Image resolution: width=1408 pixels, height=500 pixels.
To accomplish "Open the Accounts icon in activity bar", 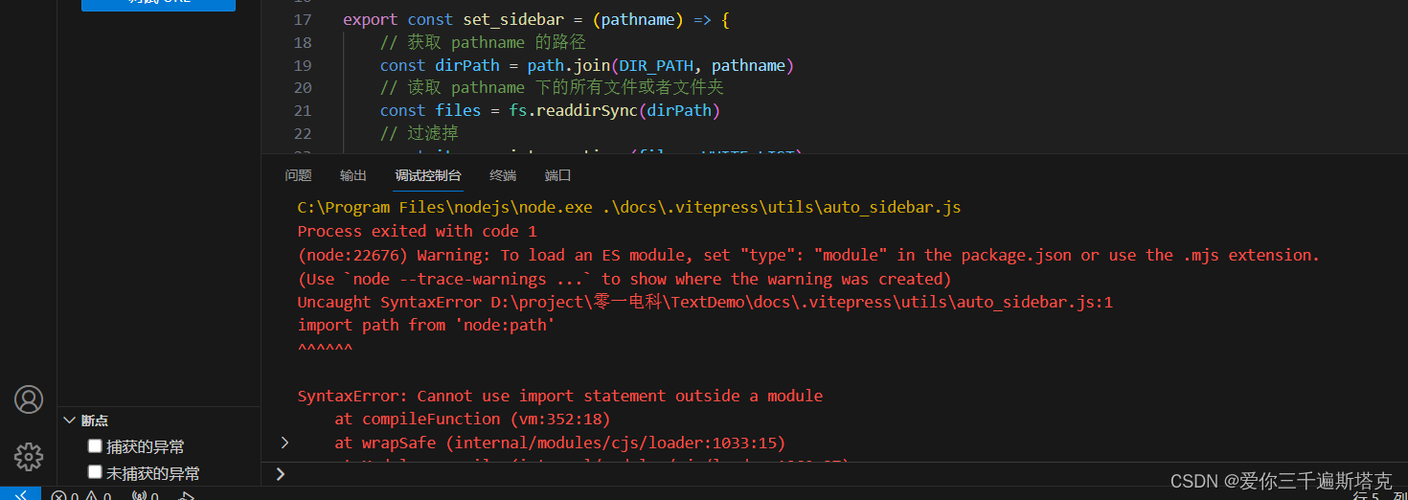I will click(x=28, y=400).
